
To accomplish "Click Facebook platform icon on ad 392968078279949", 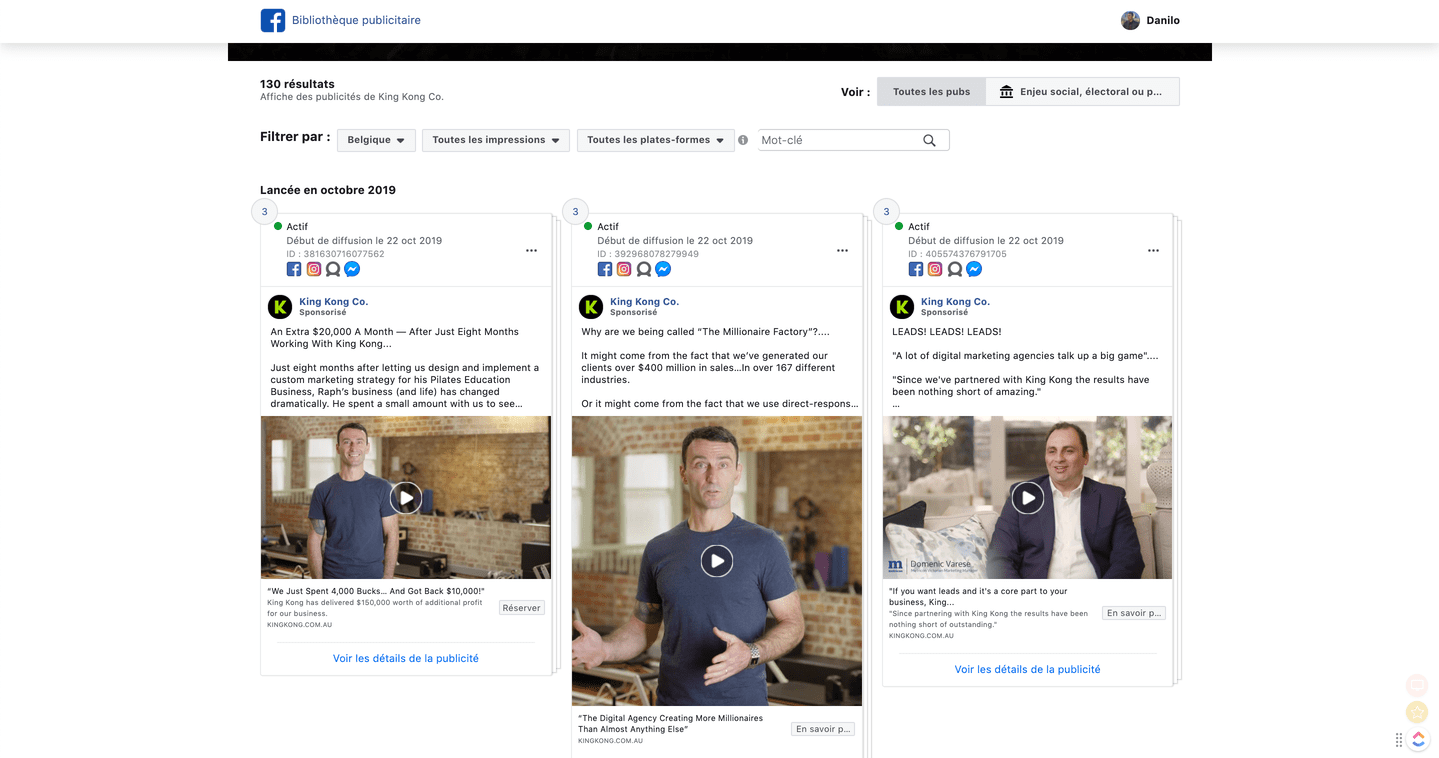I will click(x=605, y=269).
